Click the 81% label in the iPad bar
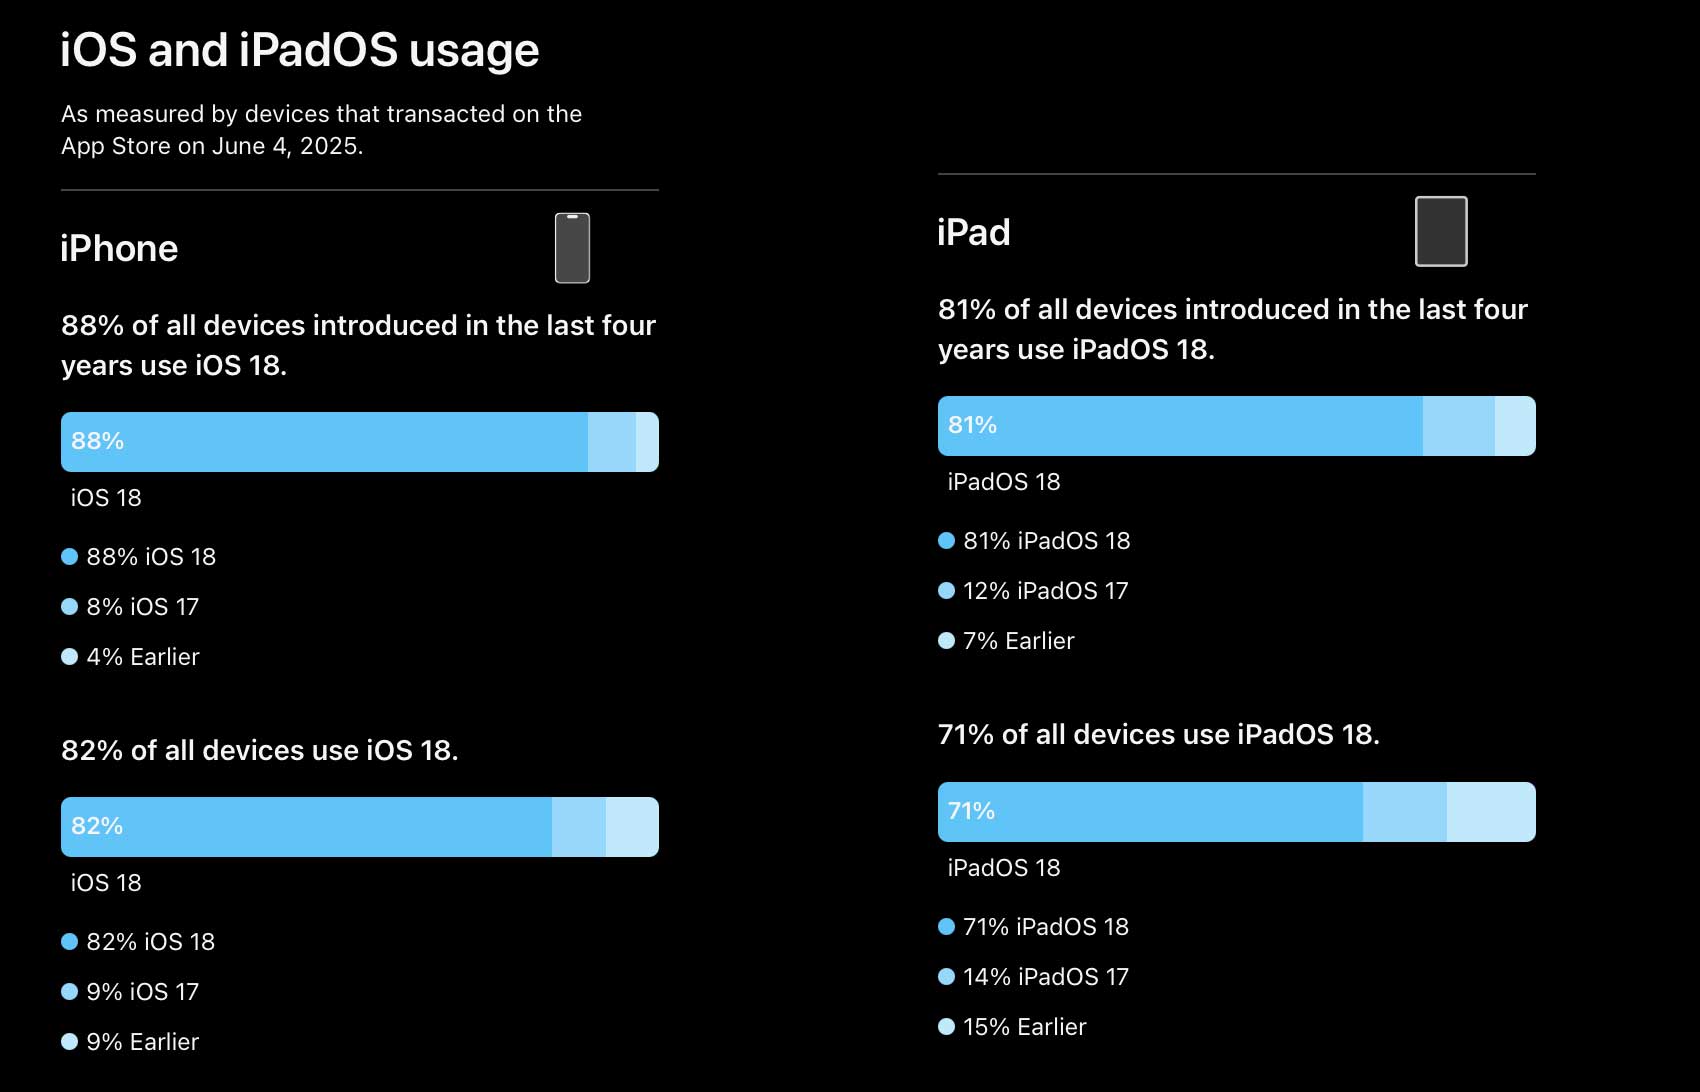1700x1092 pixels. [972, 425]
